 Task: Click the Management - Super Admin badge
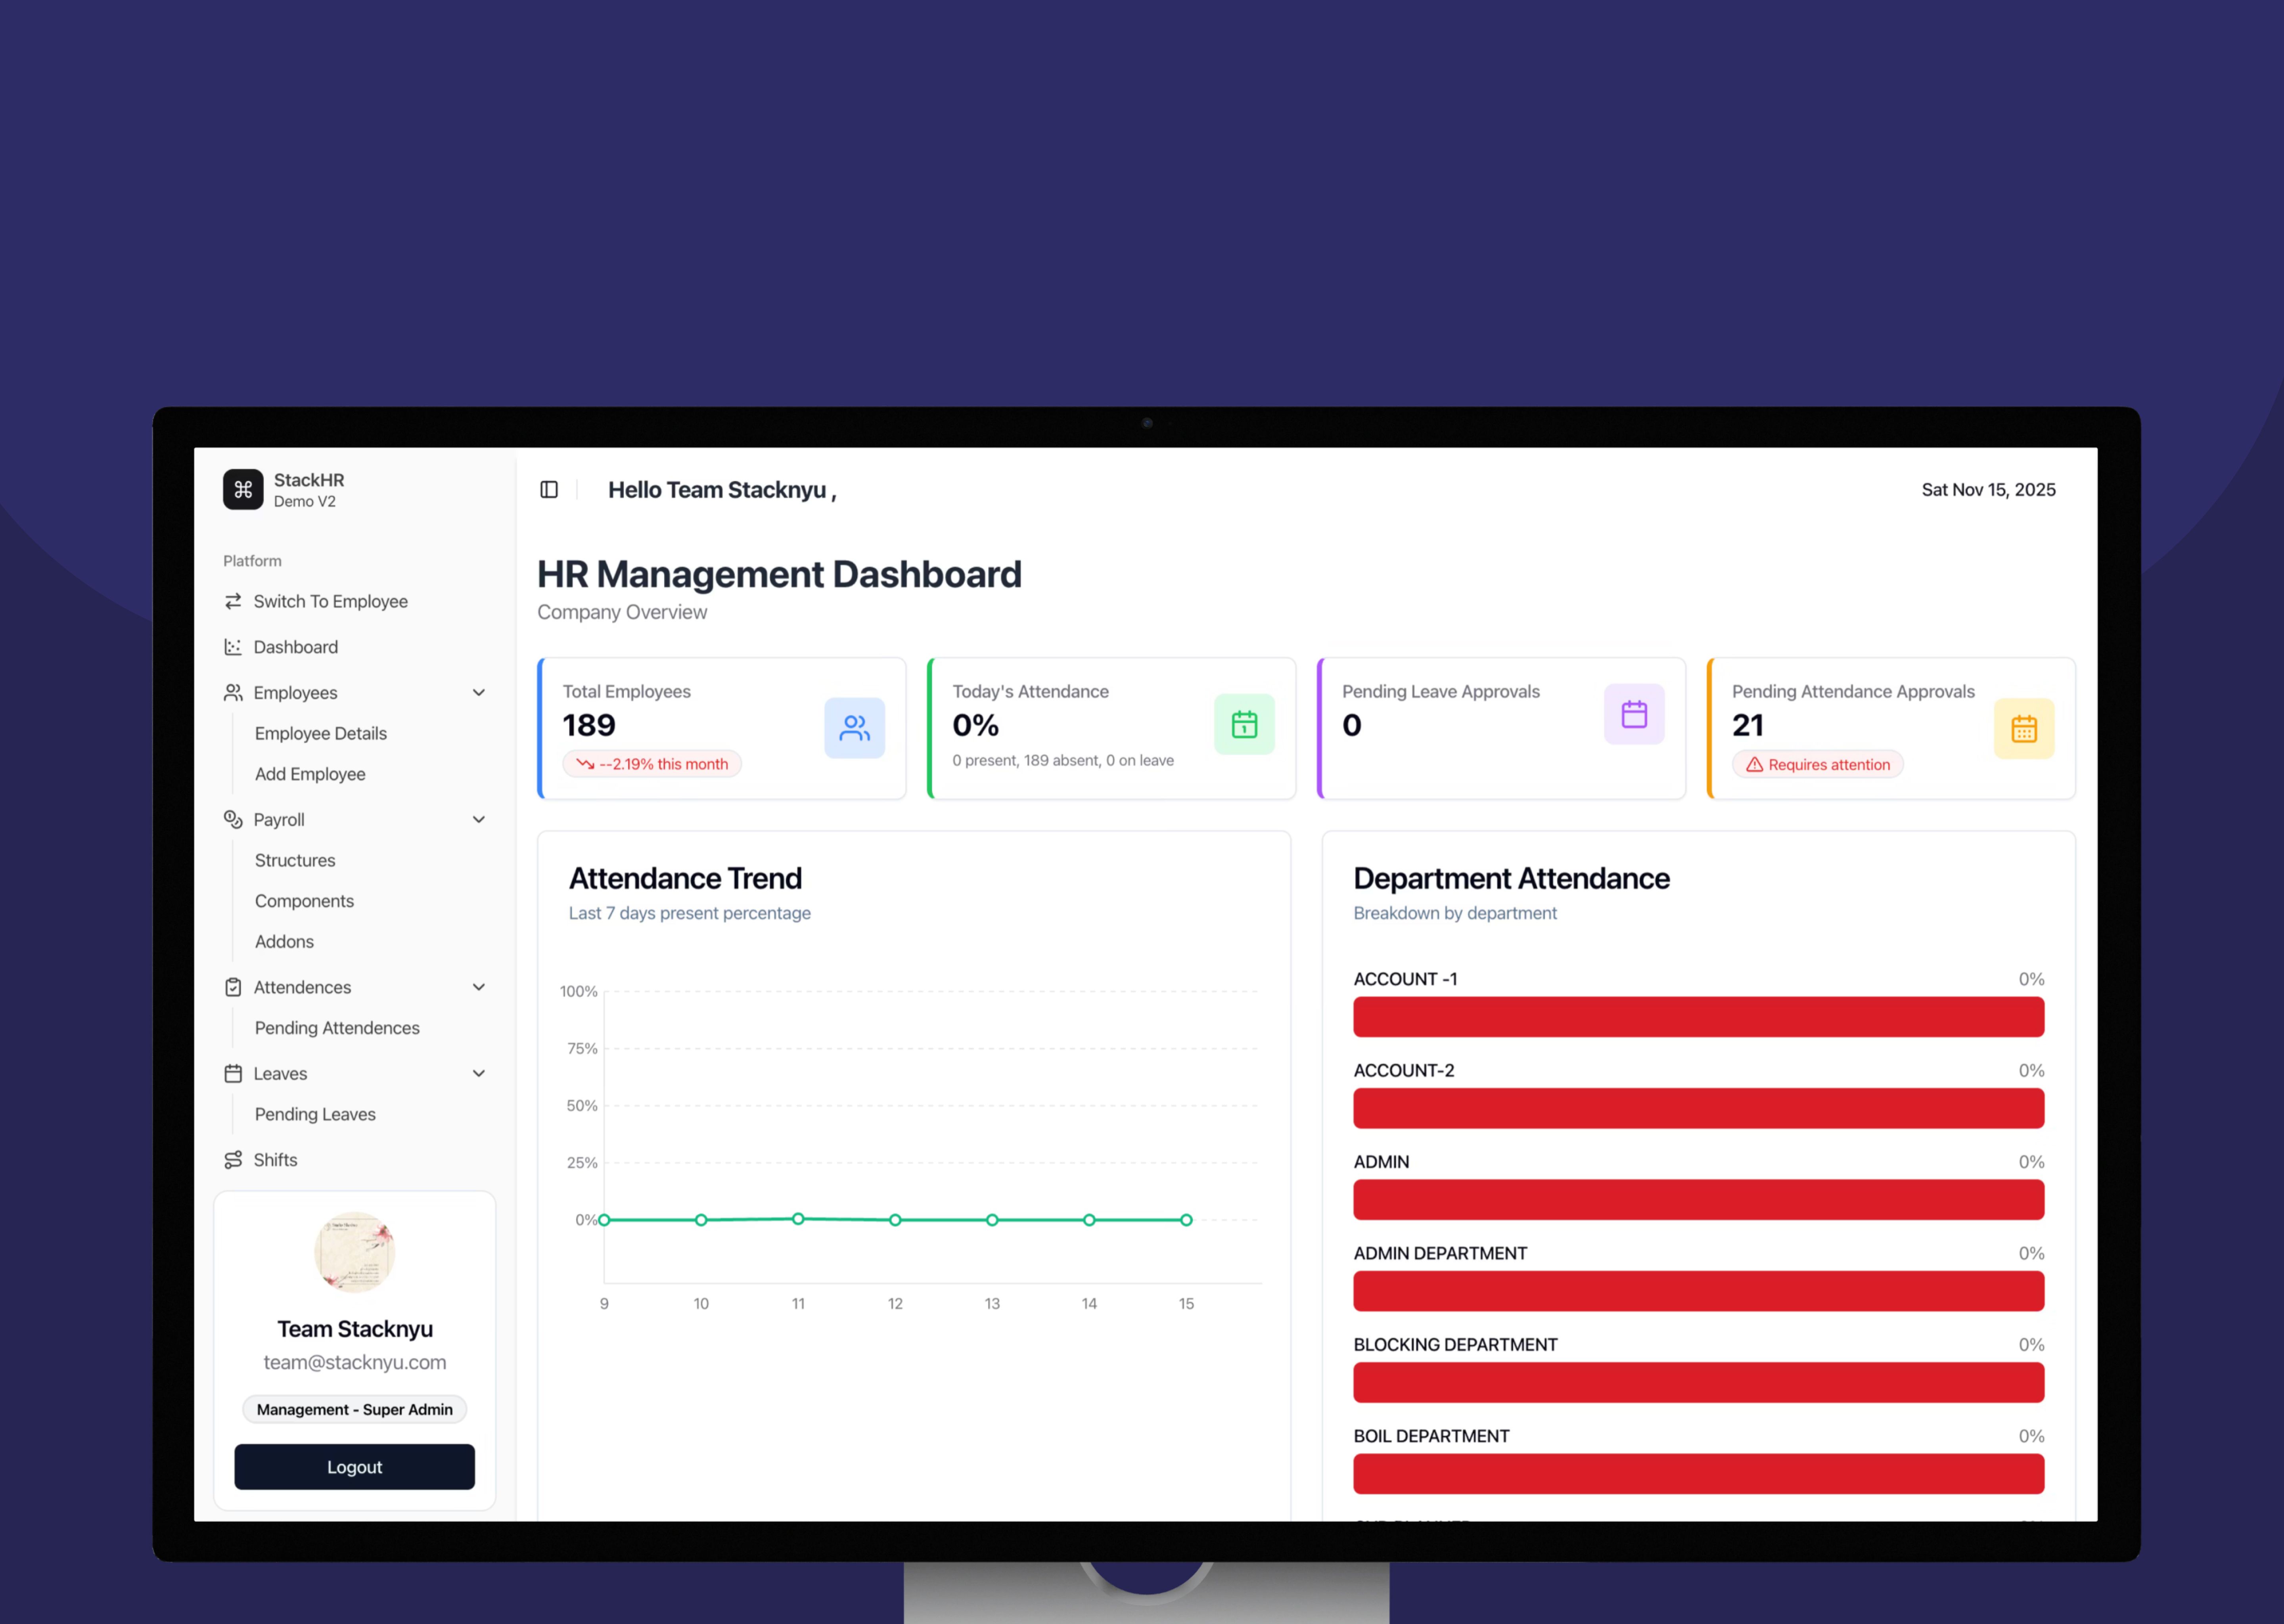[x=354, y=1409]
